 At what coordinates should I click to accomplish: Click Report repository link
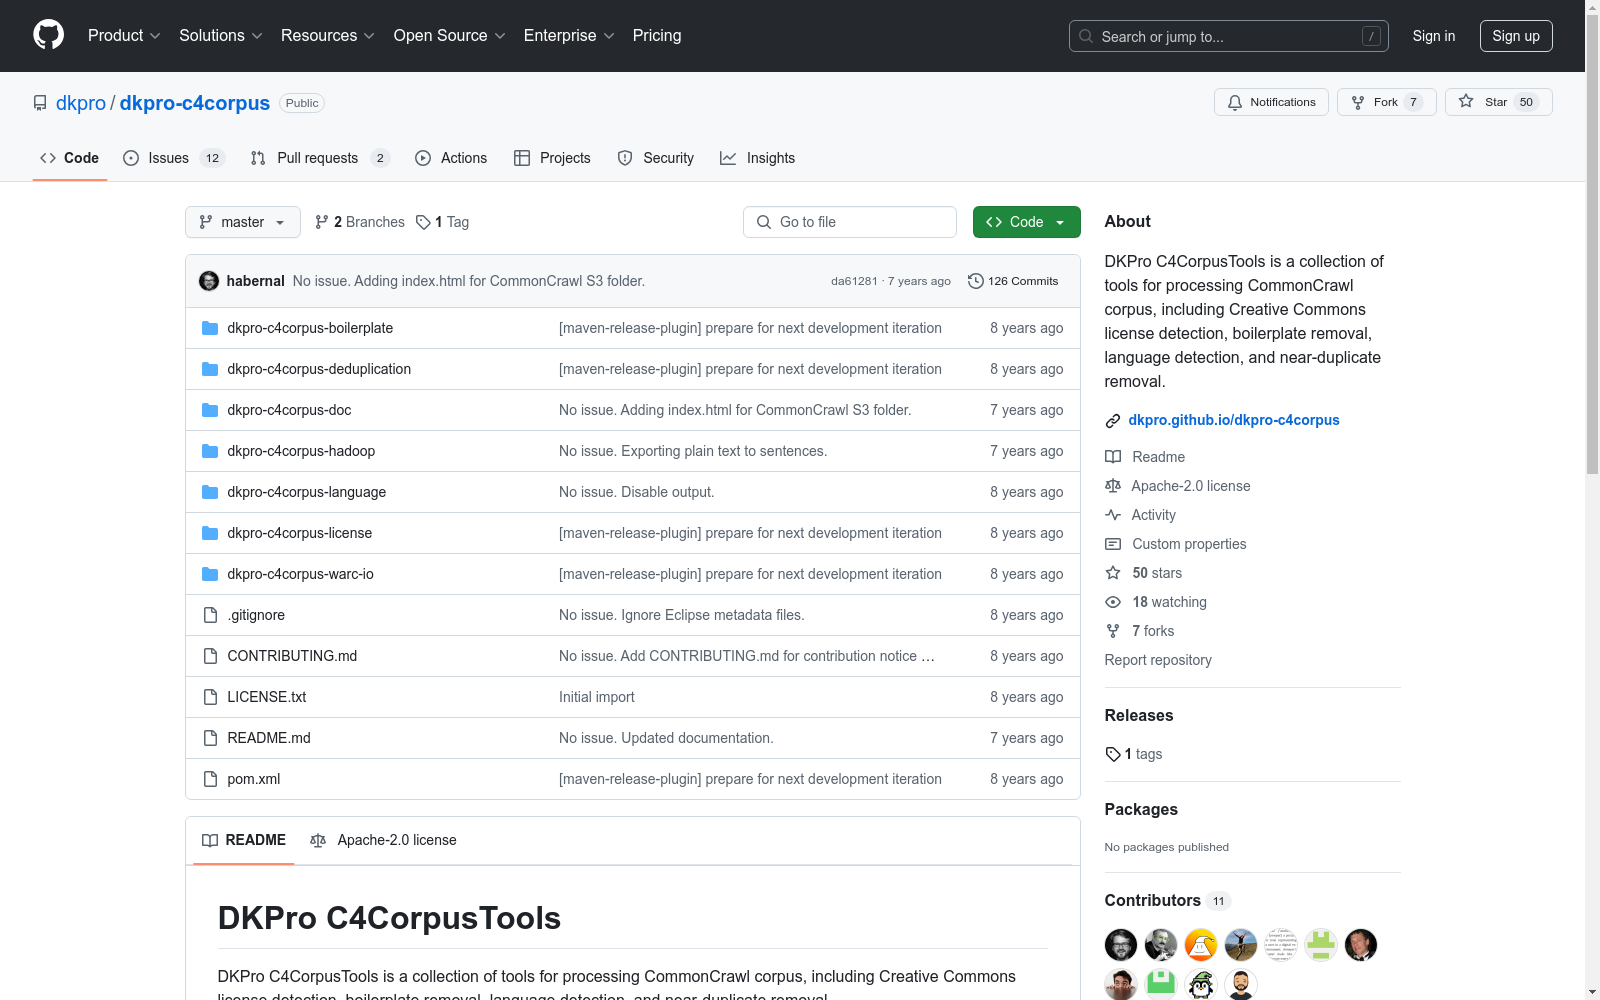pos(1158,660)
